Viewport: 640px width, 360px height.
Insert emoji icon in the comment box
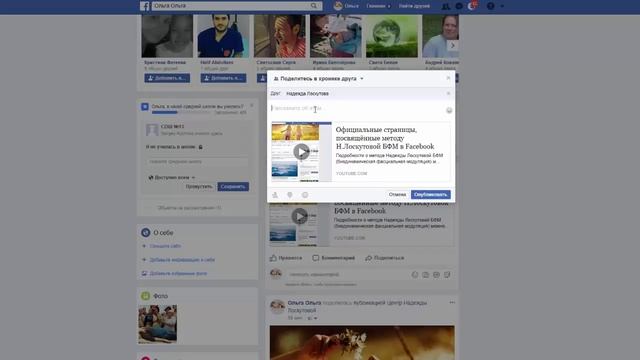(x=415, y=275)
